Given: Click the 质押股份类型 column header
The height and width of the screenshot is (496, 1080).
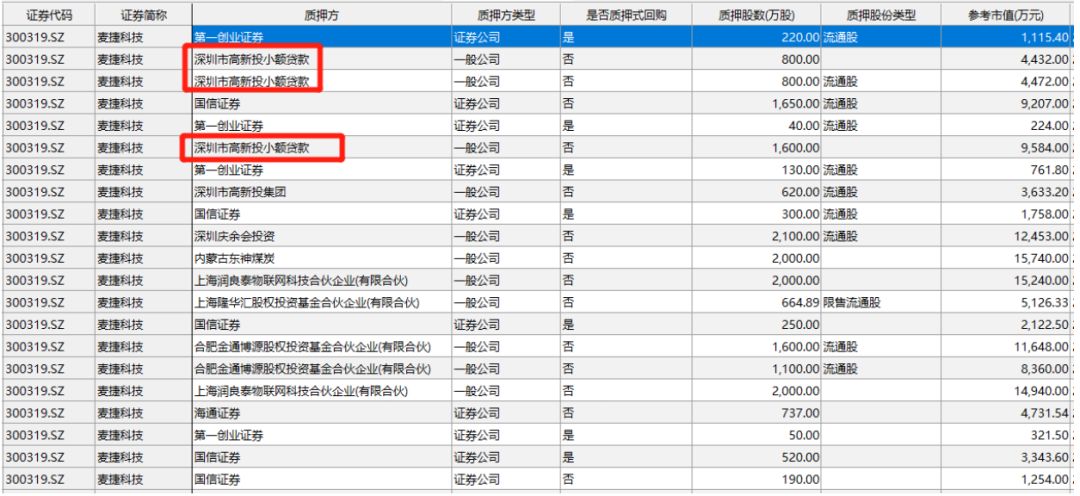Looking at the screenshot, I should click(880, 15).
